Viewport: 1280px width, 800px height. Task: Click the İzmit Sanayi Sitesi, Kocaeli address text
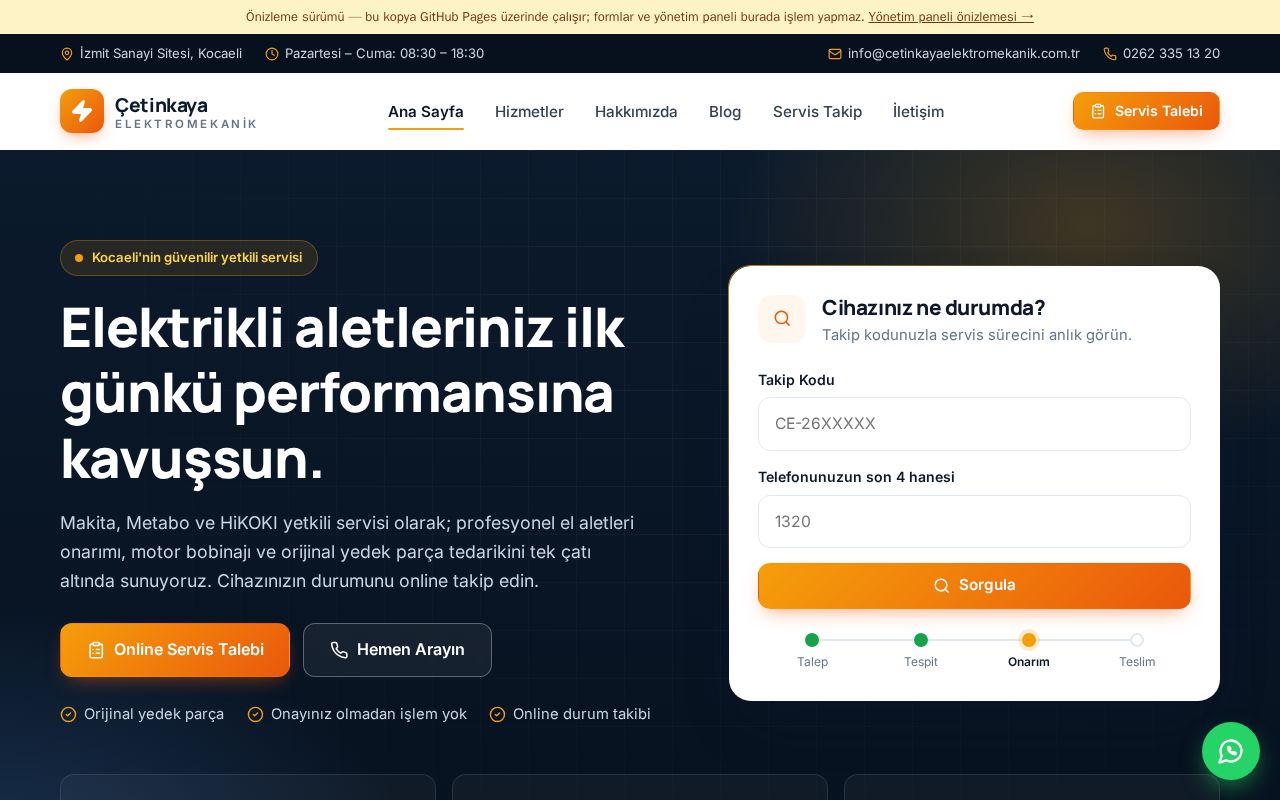click(x=161, y=54)
